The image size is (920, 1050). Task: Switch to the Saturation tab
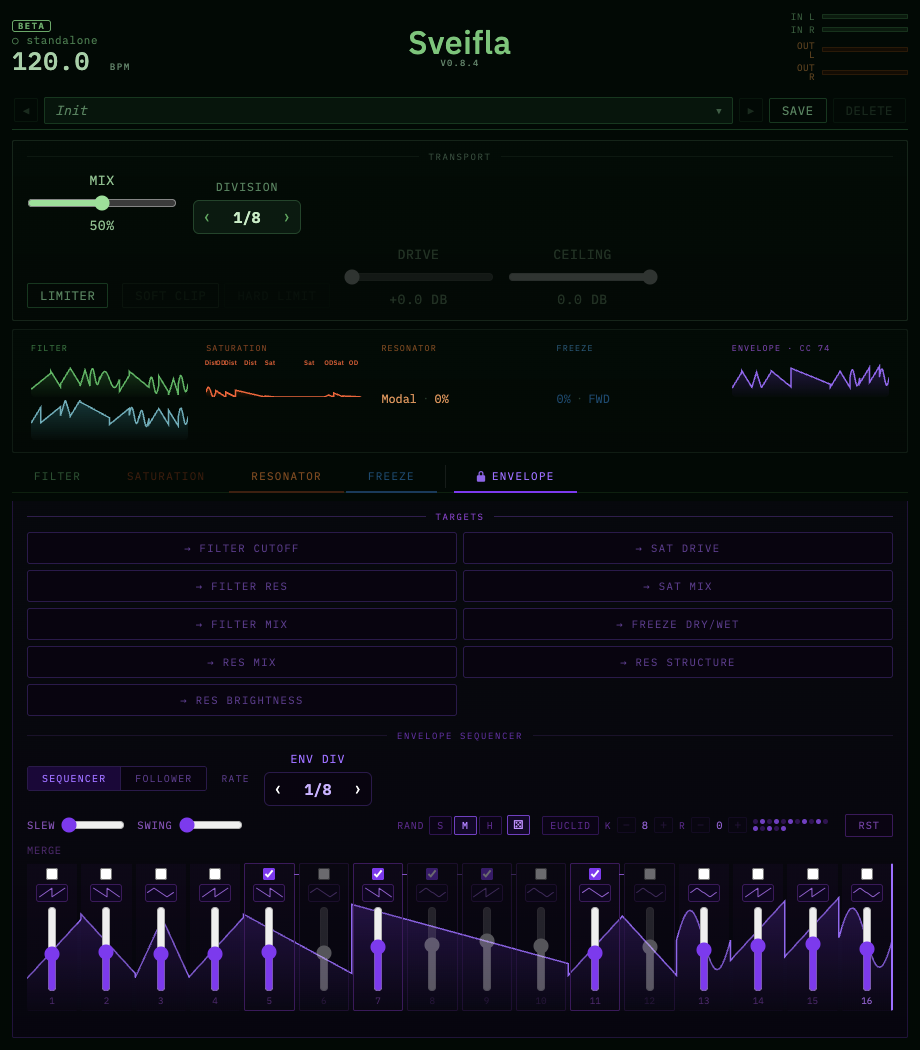165,476
